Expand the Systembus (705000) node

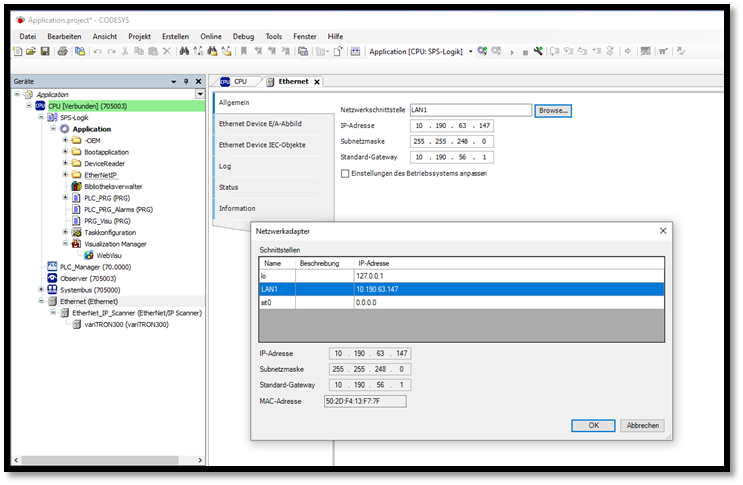(41, 289)
